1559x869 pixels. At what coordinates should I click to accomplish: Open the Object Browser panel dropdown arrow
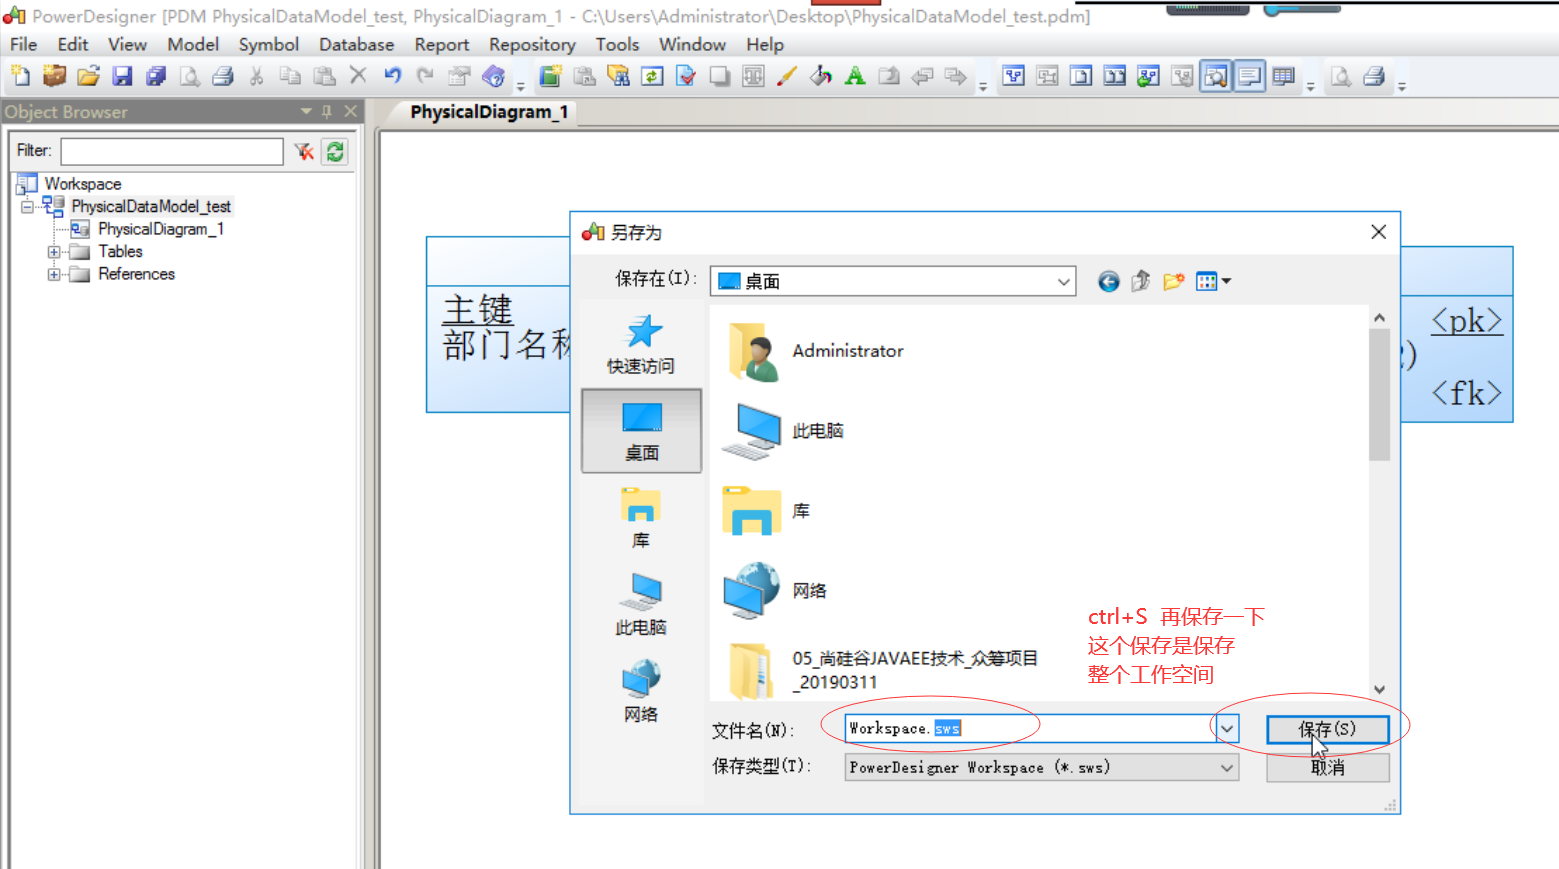[x=306, y=111]
